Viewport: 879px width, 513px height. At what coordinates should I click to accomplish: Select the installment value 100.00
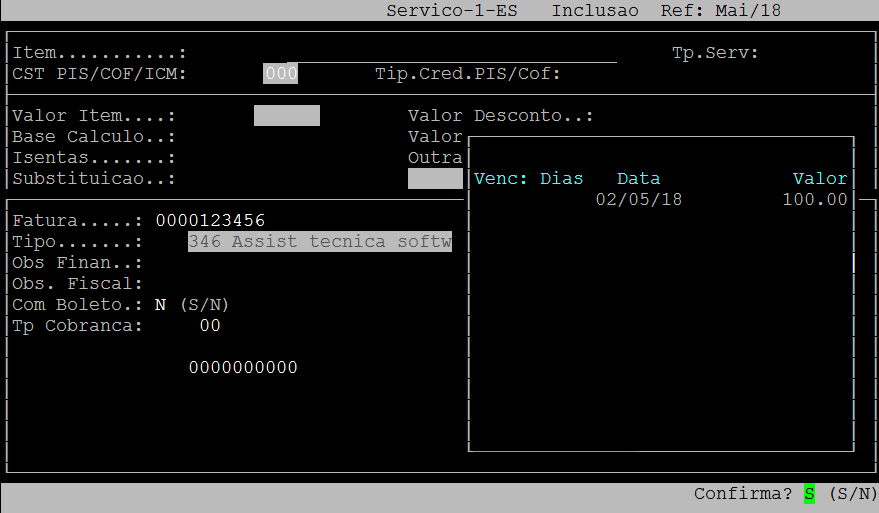[814, 200]
